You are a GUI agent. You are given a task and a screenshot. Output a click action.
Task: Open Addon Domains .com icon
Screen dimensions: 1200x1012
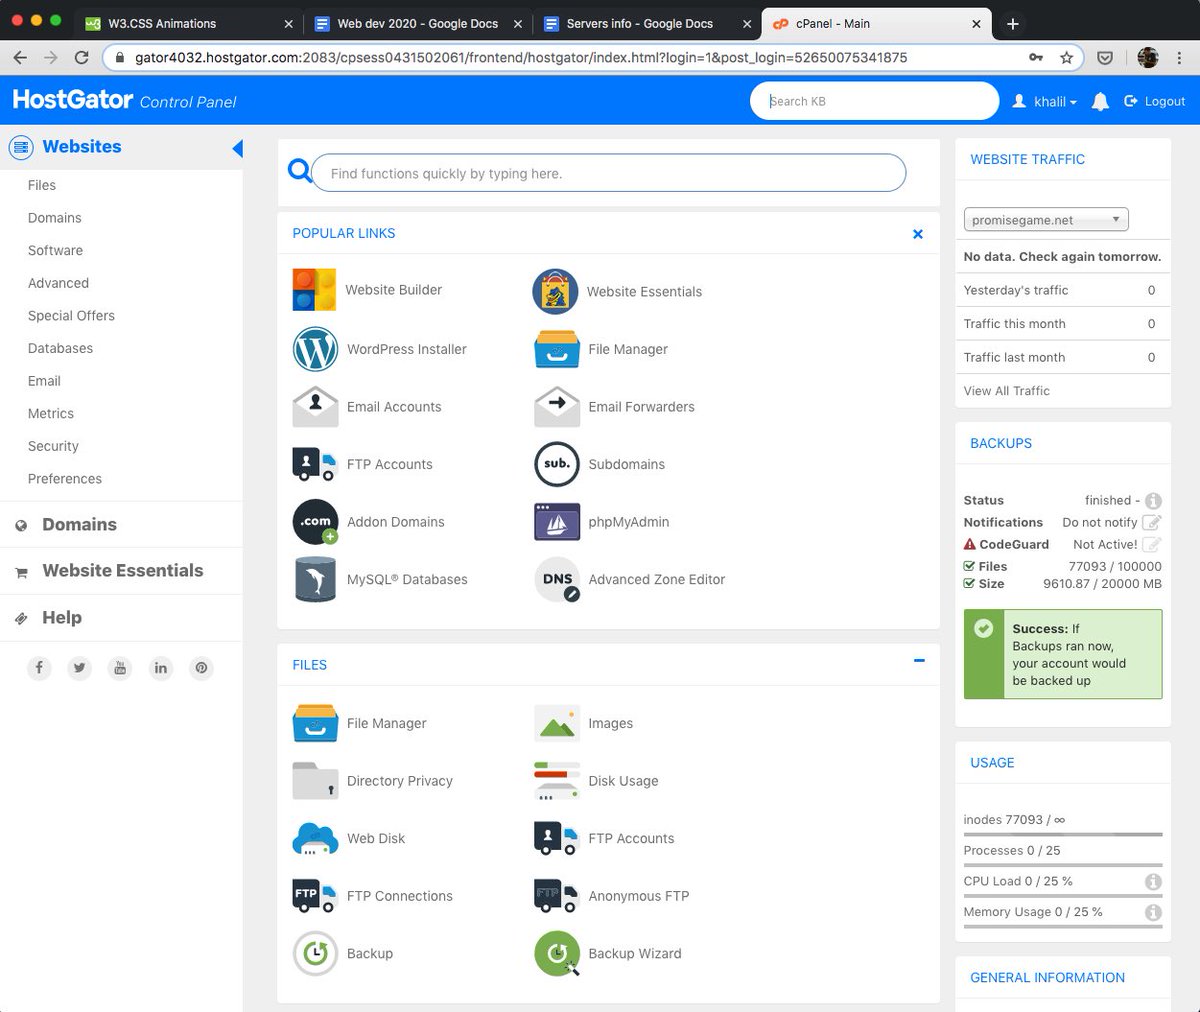coord(315,522)
